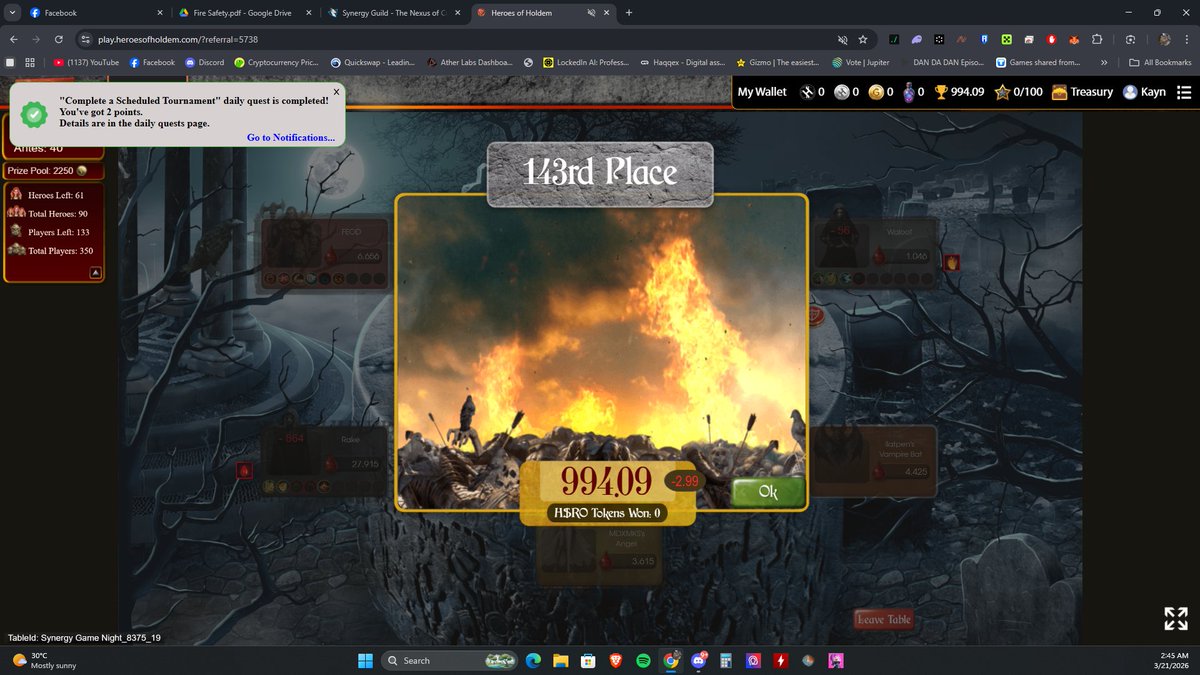This screenshot has height=675, width=1200.
Task: Toggle site sound muted icon in address bar
Action: [x=841, y=39]
